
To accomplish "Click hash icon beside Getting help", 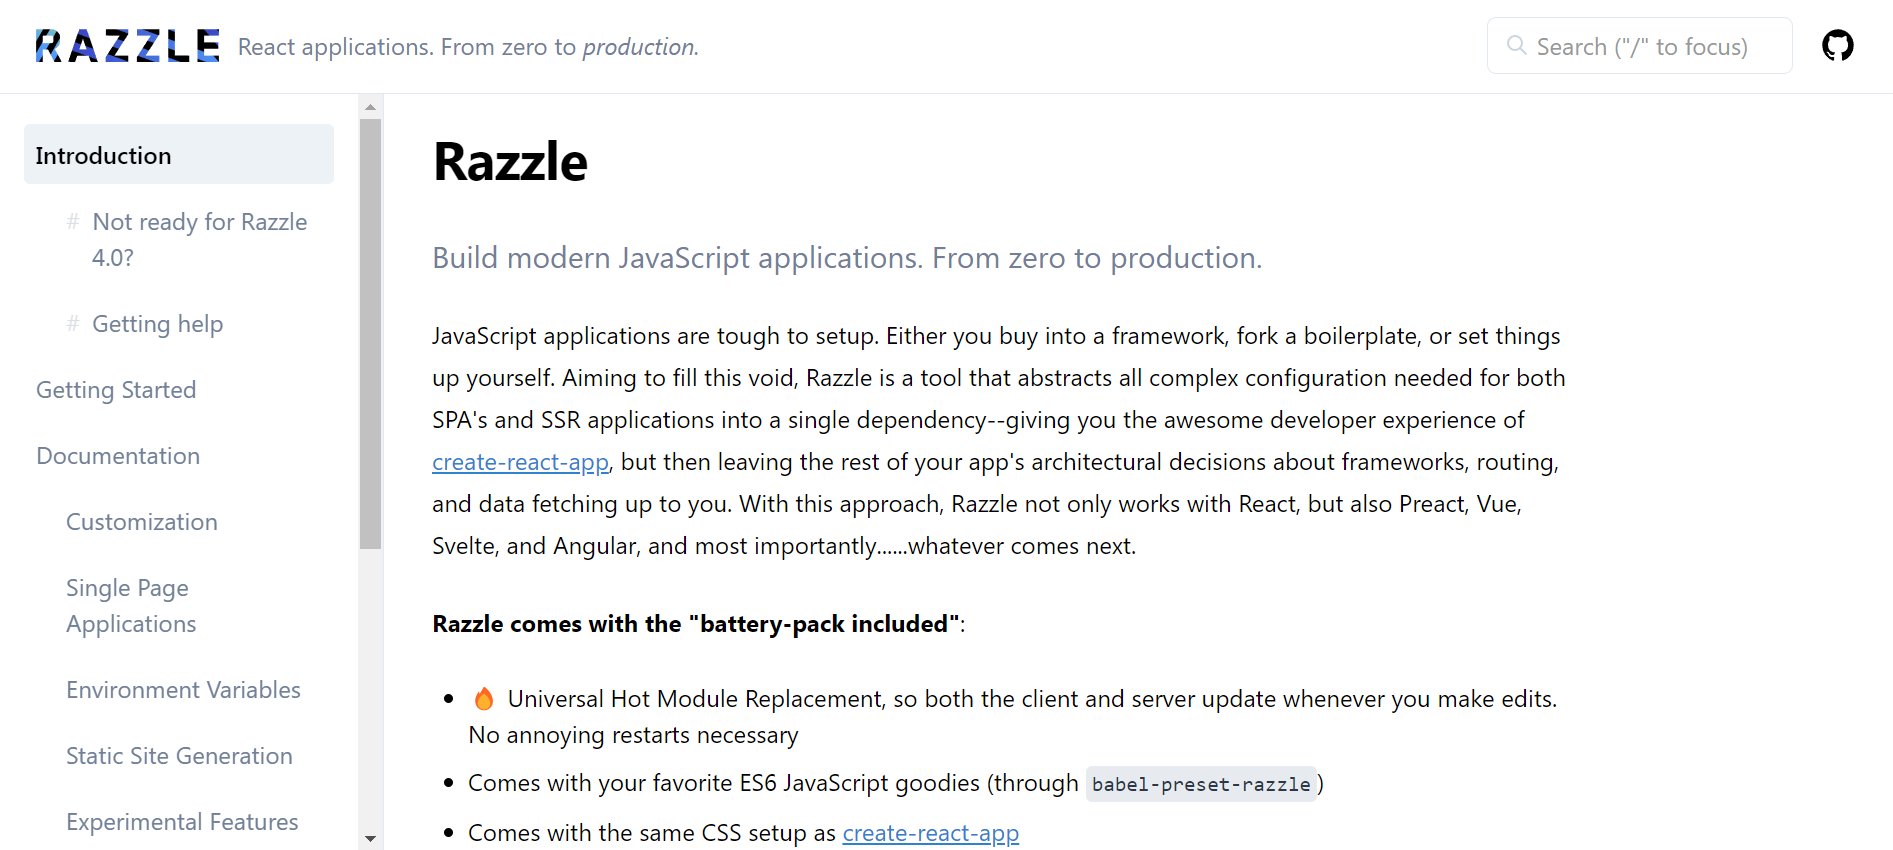I will [x=73, y=323].
